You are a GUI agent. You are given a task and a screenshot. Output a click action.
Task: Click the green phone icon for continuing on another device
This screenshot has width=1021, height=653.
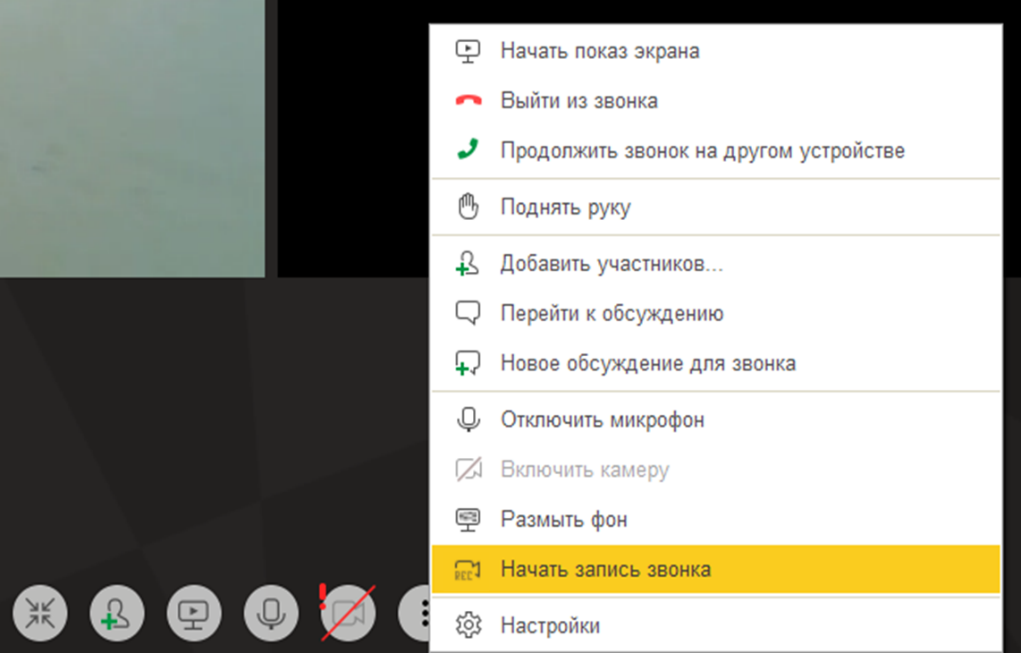[468, 150]
